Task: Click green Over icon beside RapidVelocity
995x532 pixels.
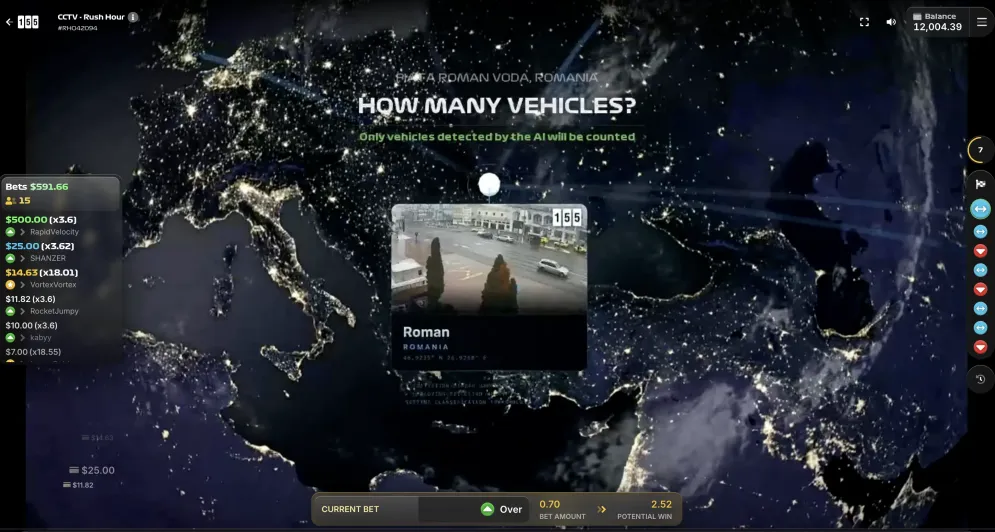Action: (10, 232)
